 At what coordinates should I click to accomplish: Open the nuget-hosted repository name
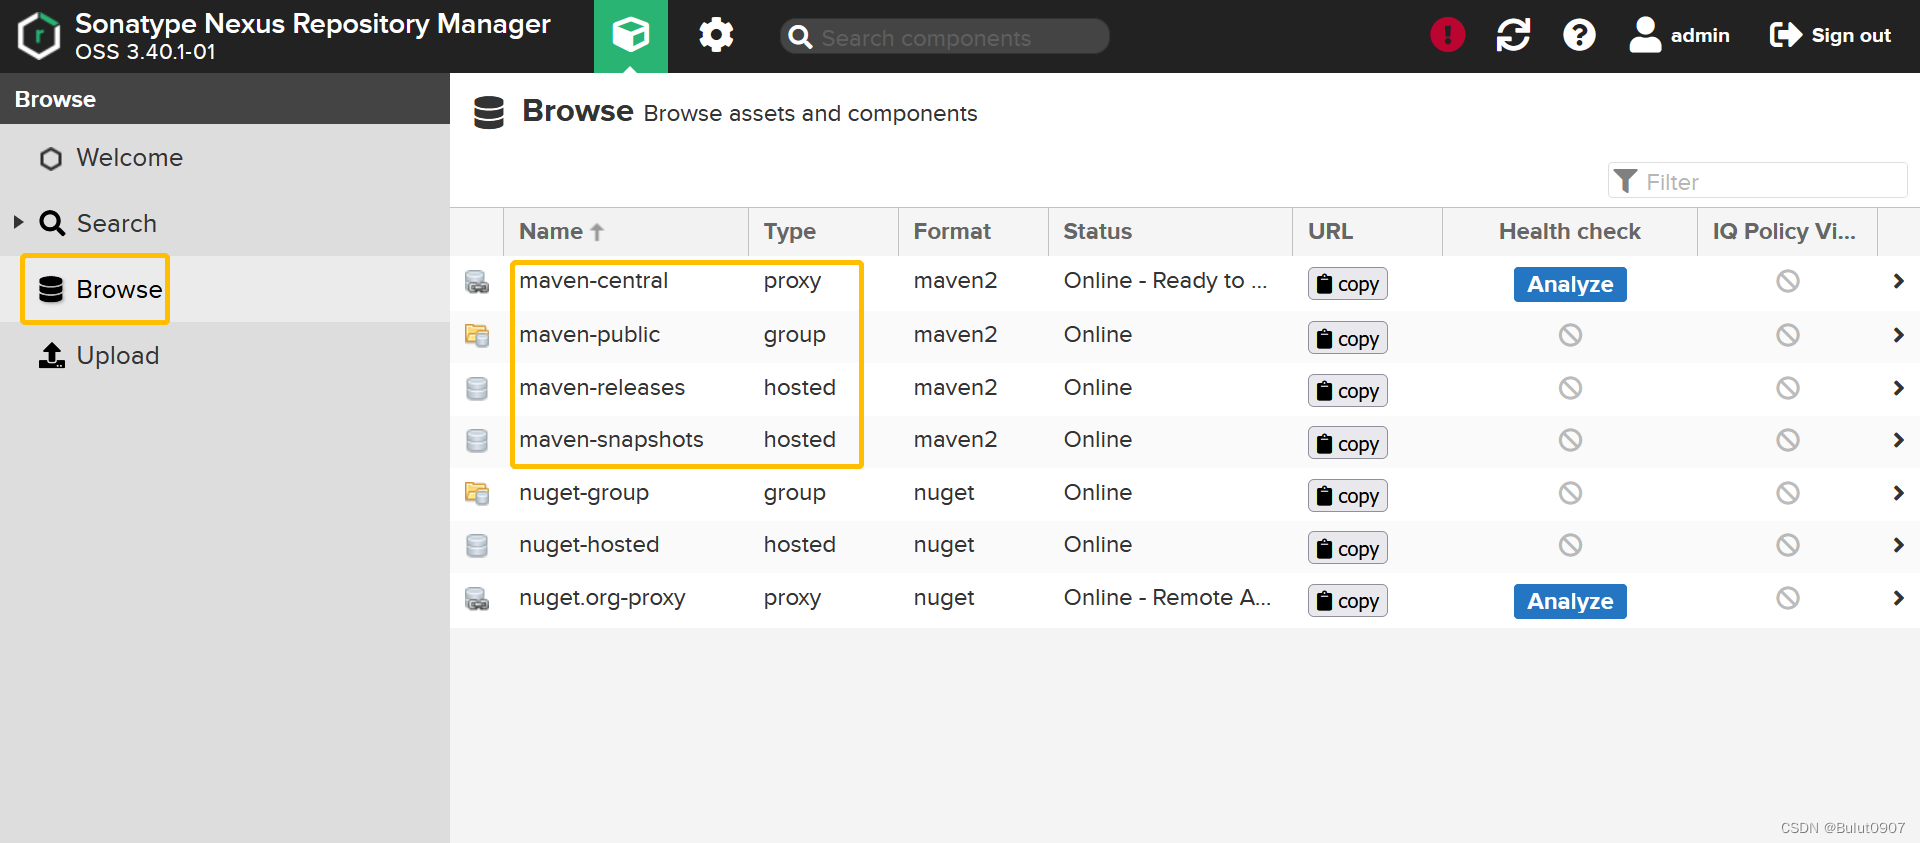pyautogui.click(x=589, y=545)
